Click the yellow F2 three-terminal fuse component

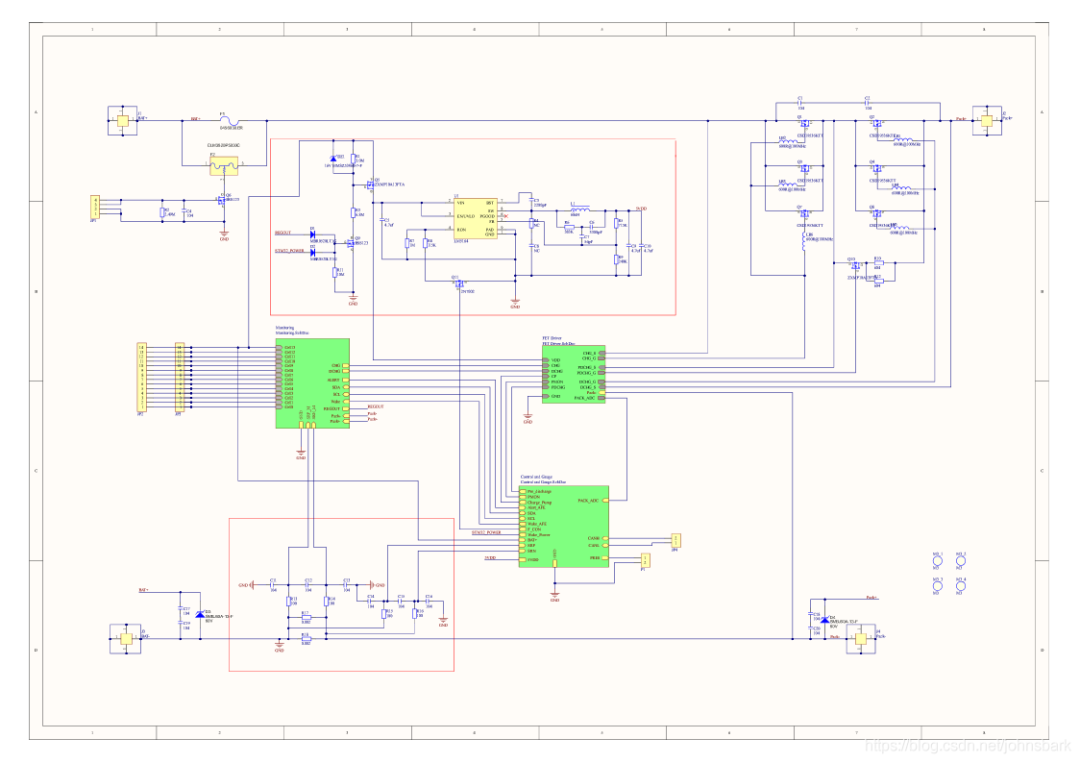(224, 165)
